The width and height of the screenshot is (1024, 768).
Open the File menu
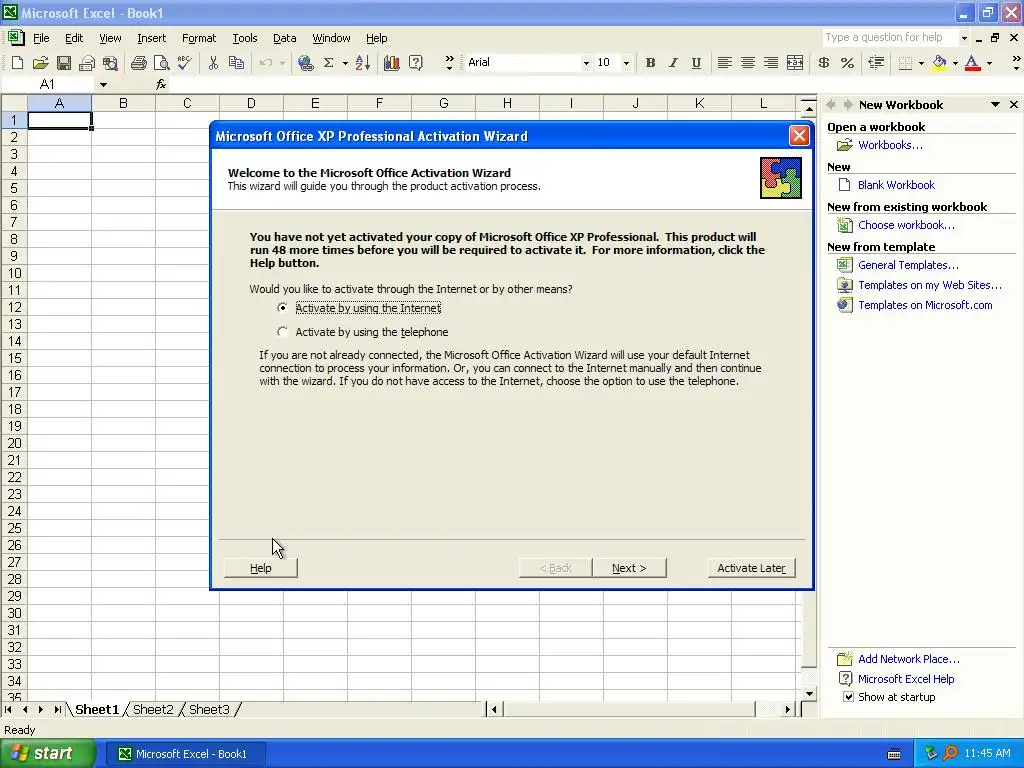click(x=41, y=38)
